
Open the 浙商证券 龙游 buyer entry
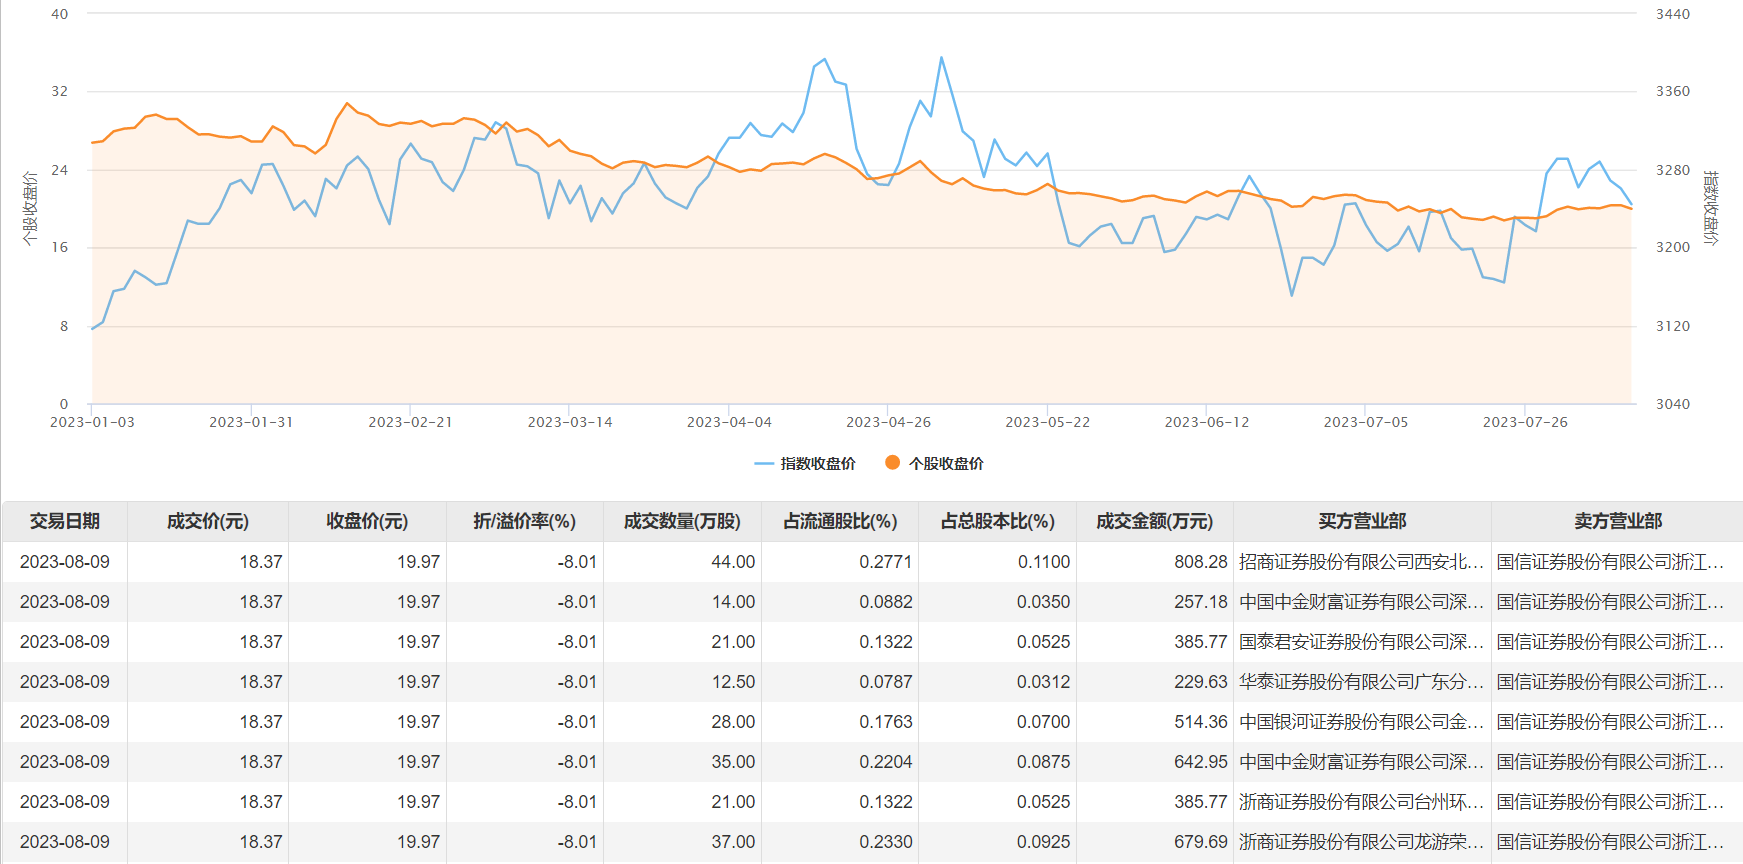click(x=1361, y=842)
